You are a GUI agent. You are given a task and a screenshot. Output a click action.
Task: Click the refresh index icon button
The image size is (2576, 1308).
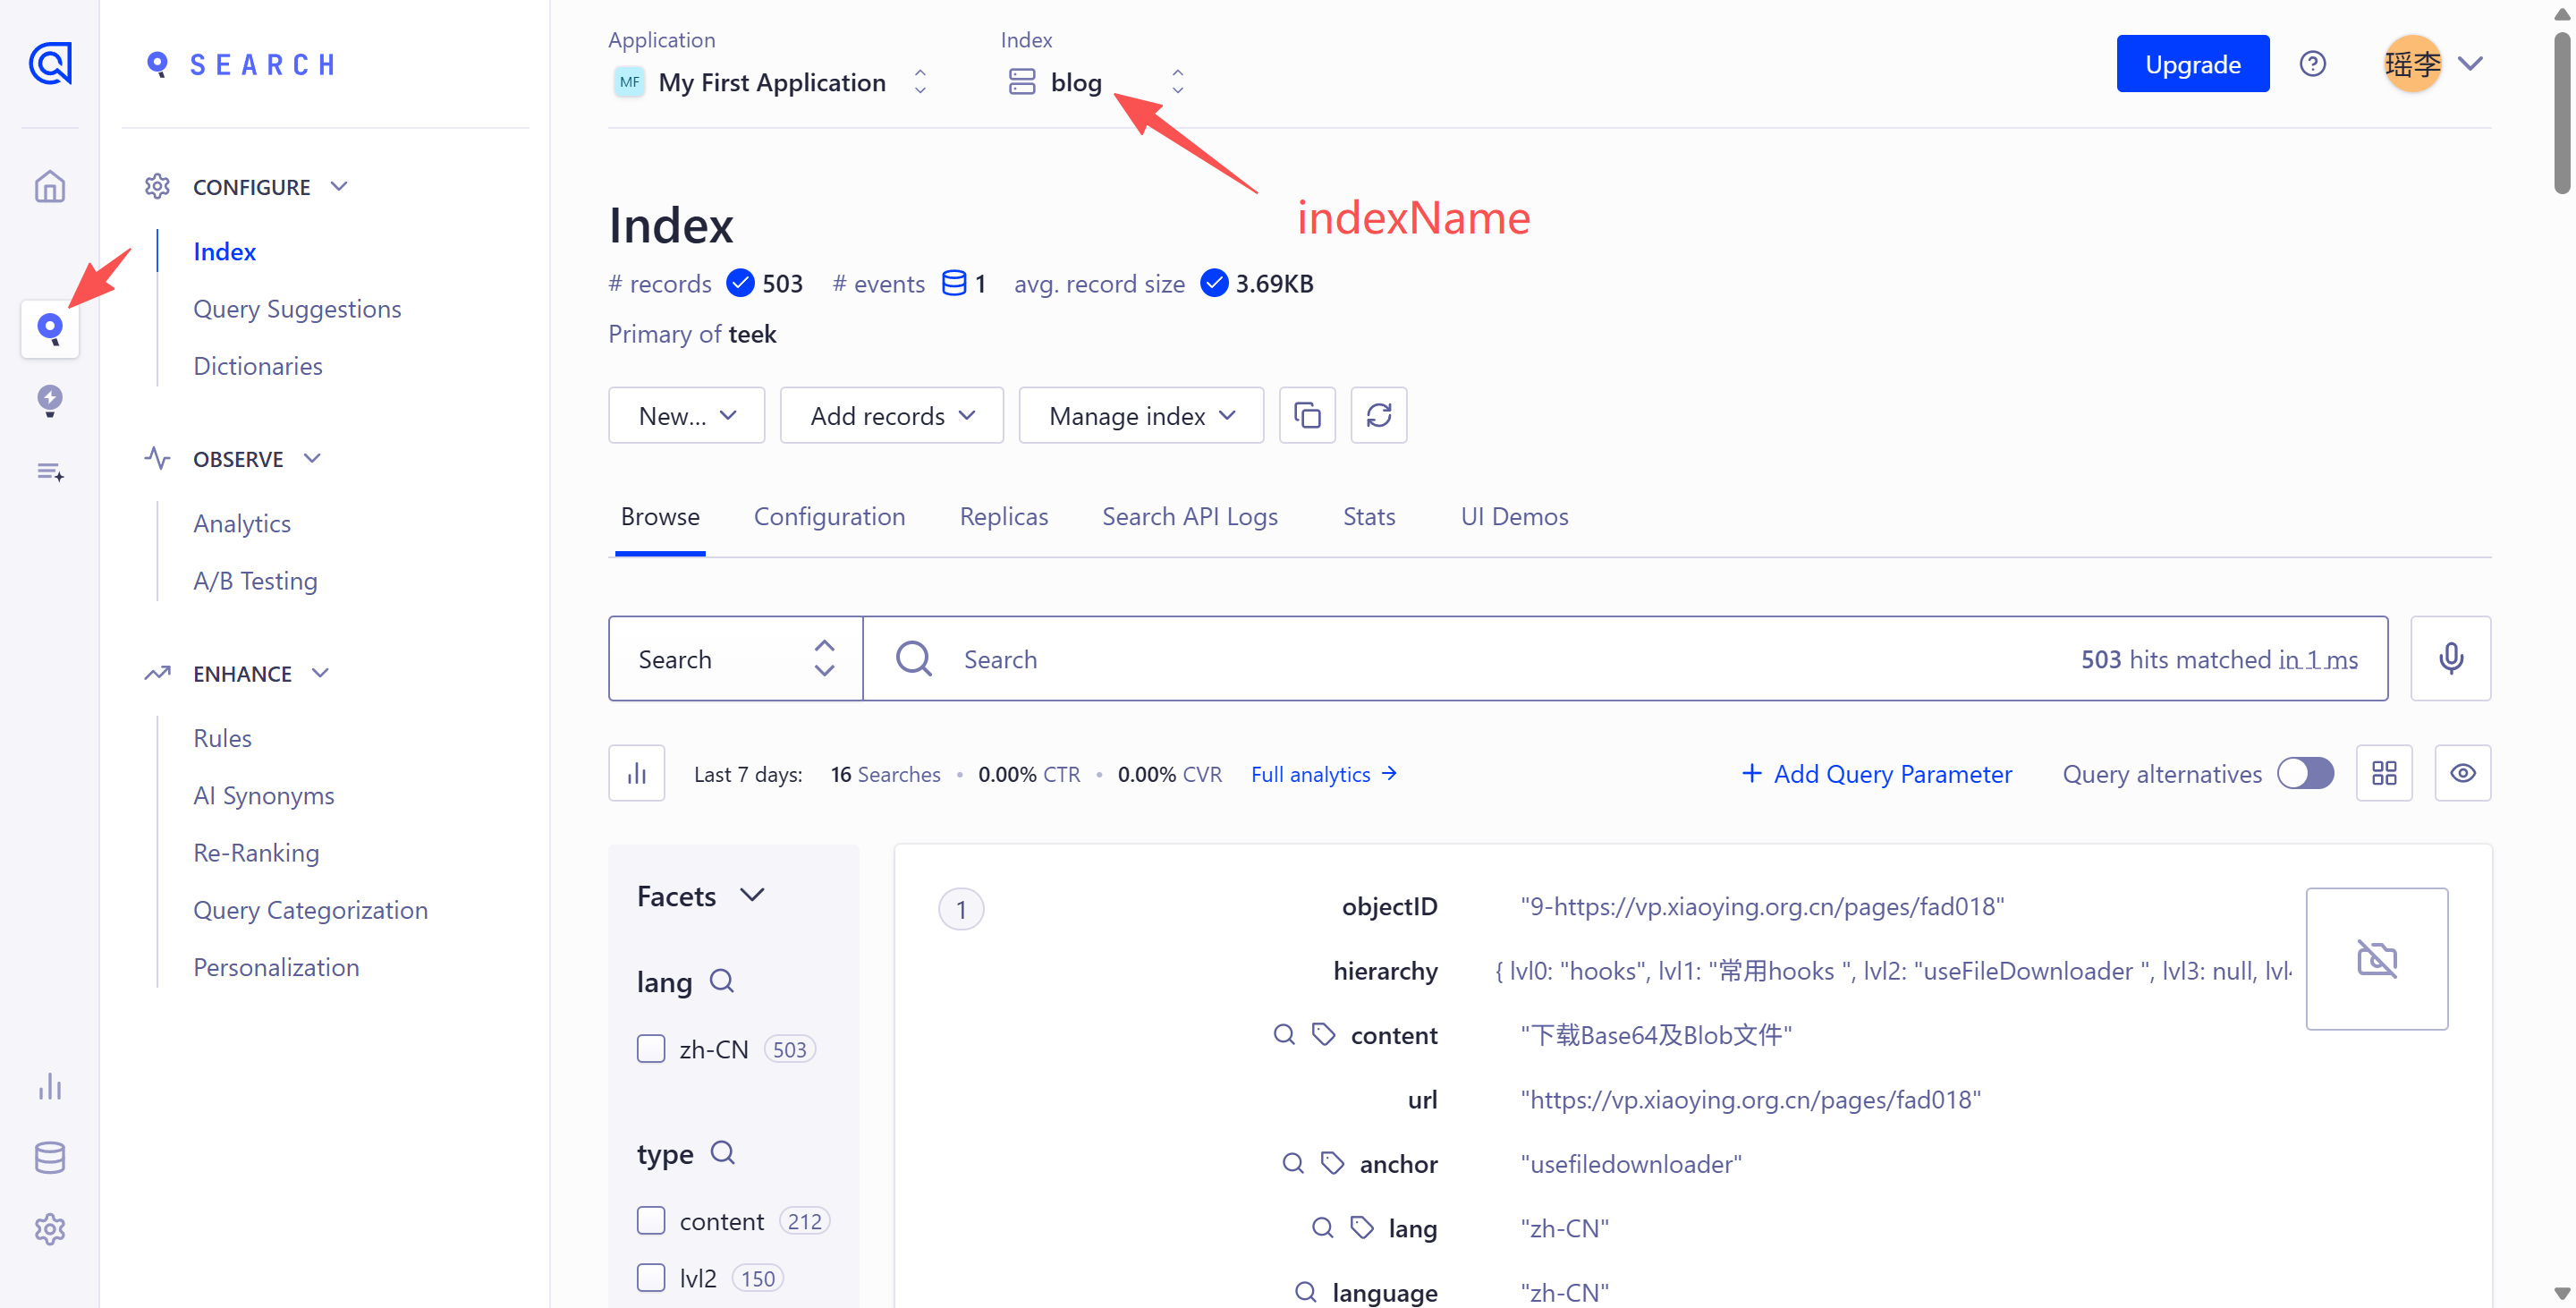click(1378, 415)
